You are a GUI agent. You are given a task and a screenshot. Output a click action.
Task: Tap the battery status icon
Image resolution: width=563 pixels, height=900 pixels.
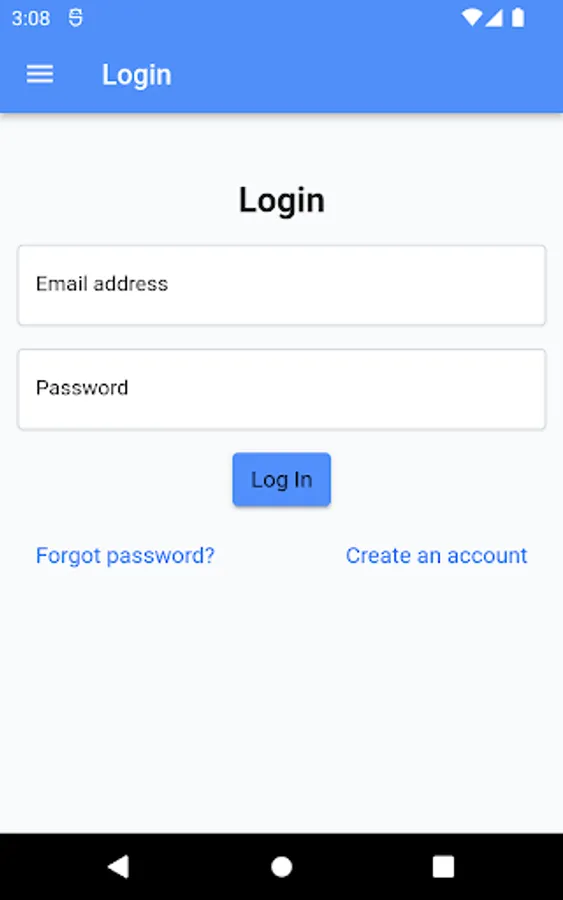[x=518, y=18]
